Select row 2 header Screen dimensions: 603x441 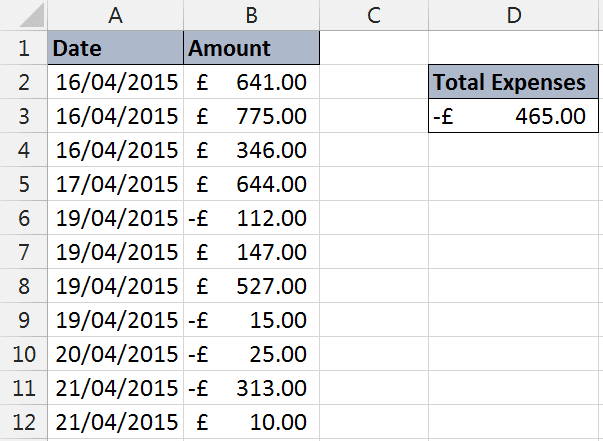pyautogui.click(x=23, y=82)
